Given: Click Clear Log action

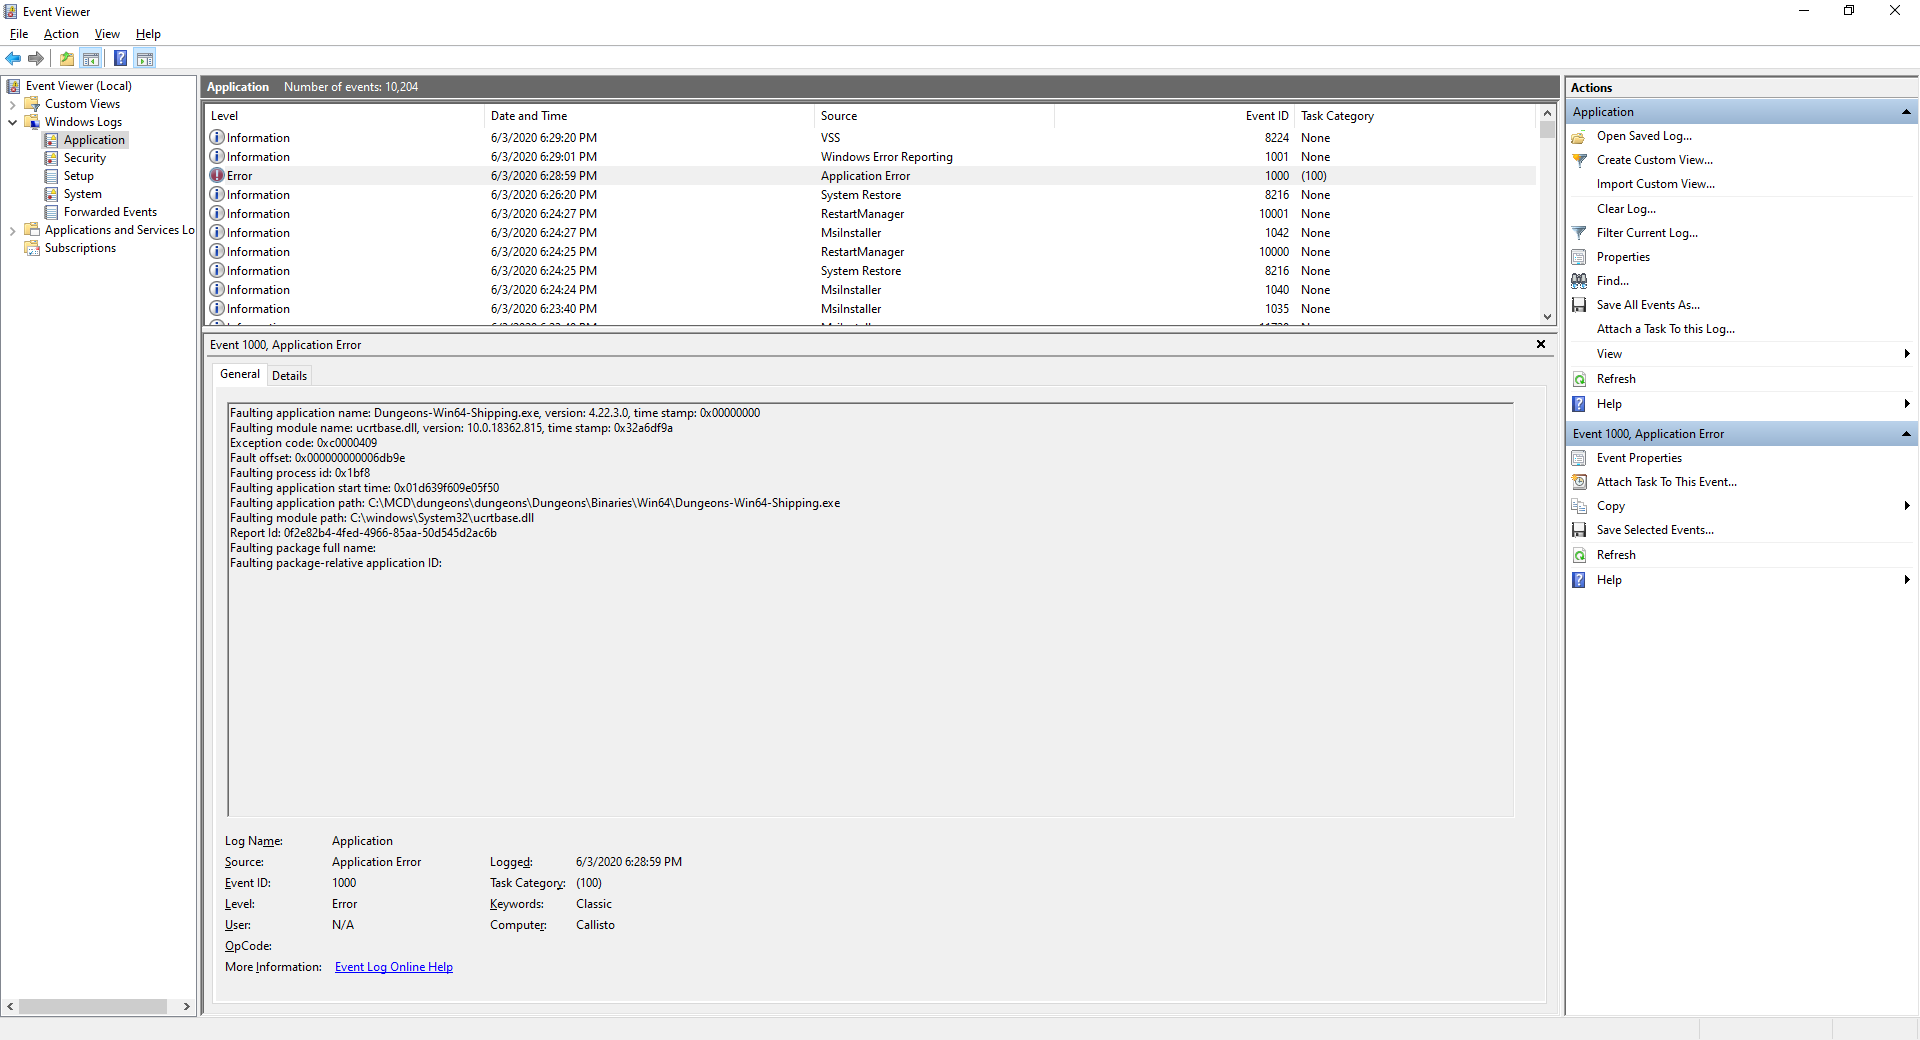Looking at the screenshot, I should pos(1626,209).
